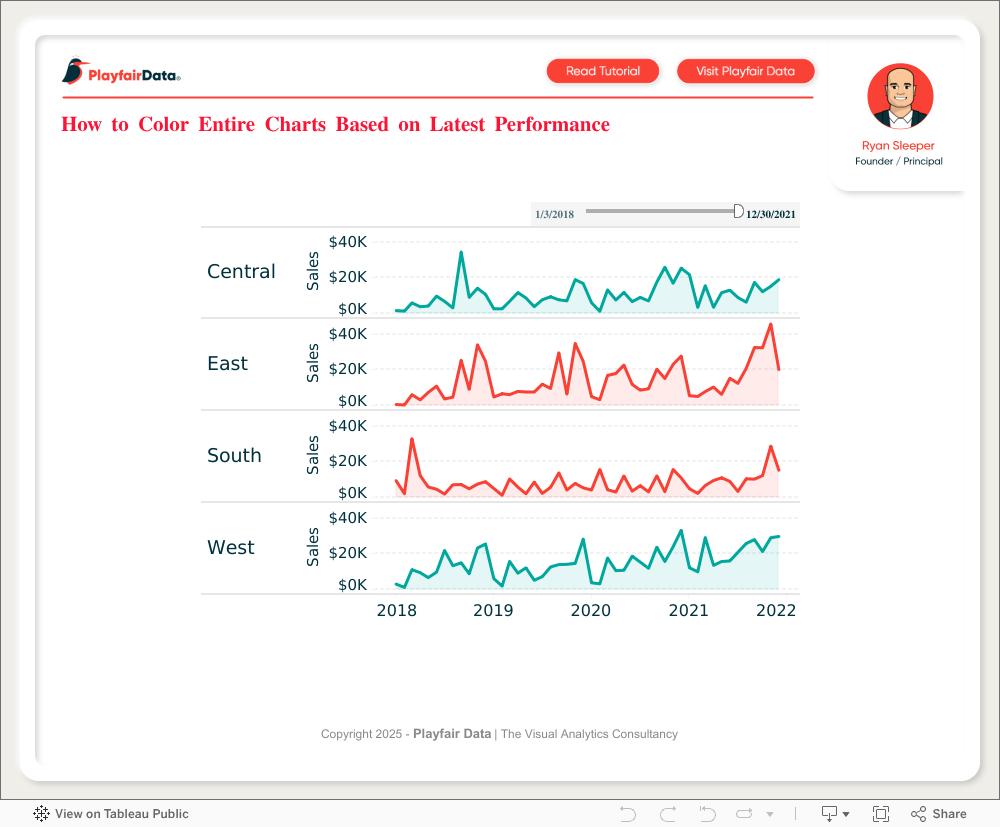Image resolution: width=1000 pixels, height=827 pixels.
Task: Open View on Tableau Public
Action: (122, 814)
